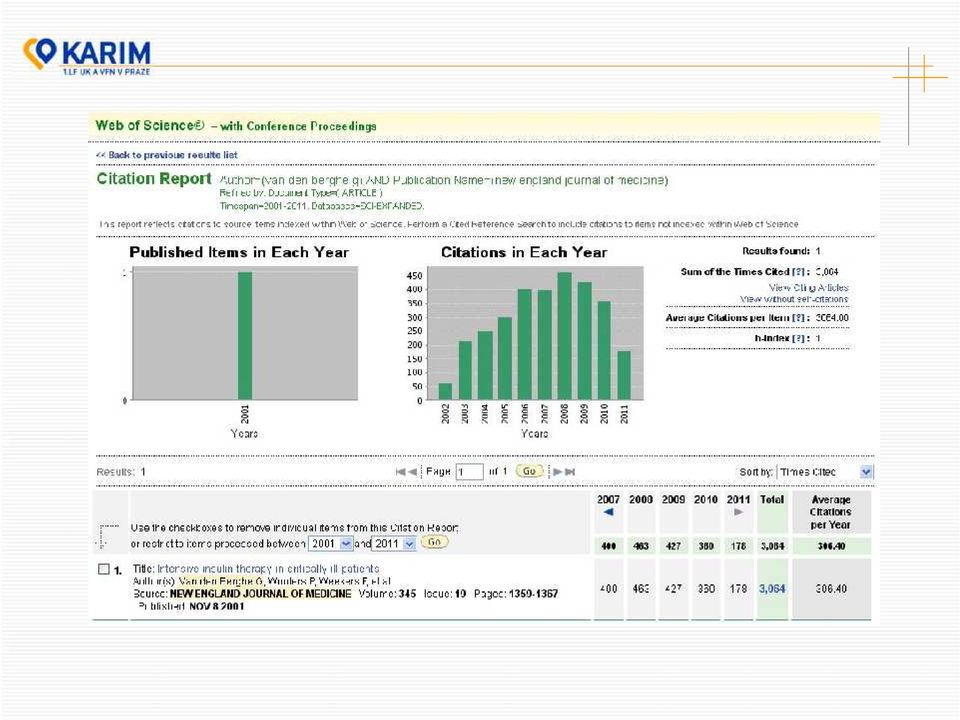Click the KARIM logo

pyautogui.click(x=86, y=56)
